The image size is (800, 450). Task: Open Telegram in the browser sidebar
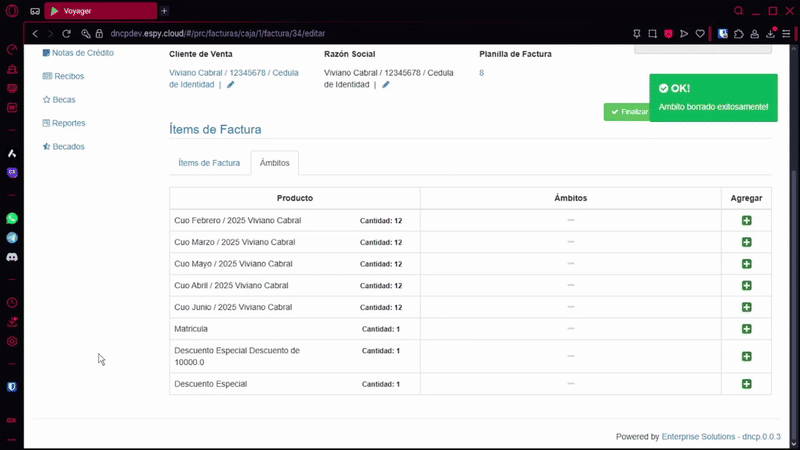tap(12, 238)
